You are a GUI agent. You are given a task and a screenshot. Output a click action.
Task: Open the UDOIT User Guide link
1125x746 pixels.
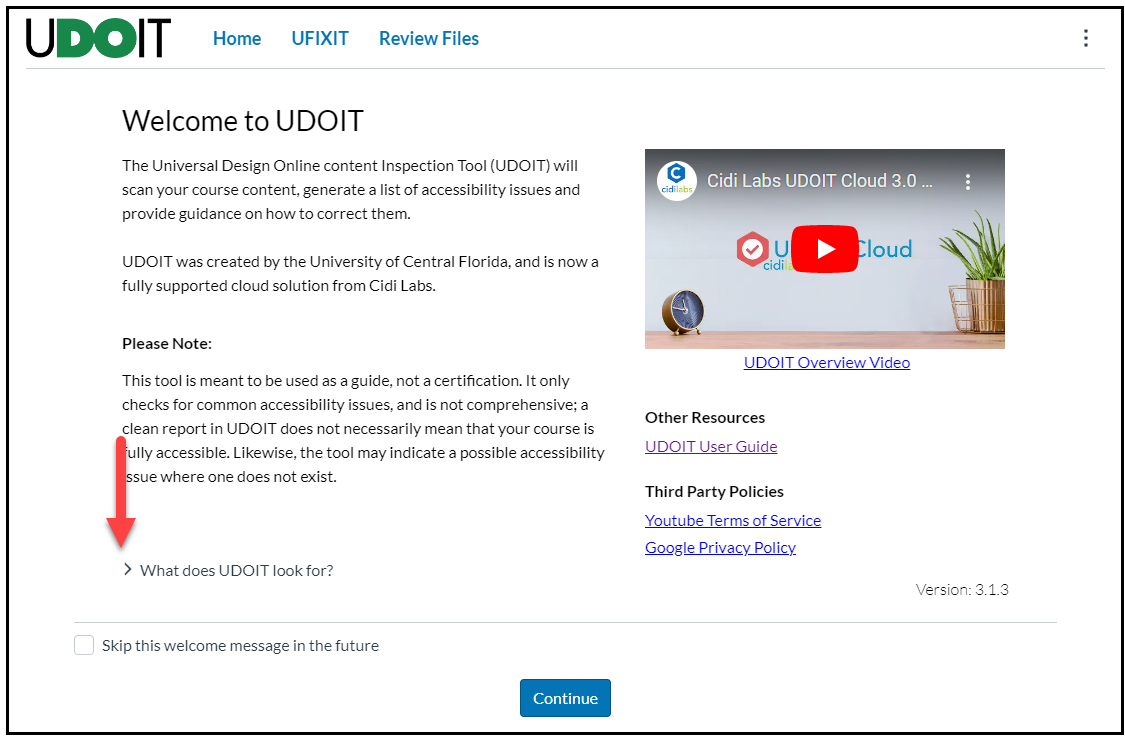(711, 447)
